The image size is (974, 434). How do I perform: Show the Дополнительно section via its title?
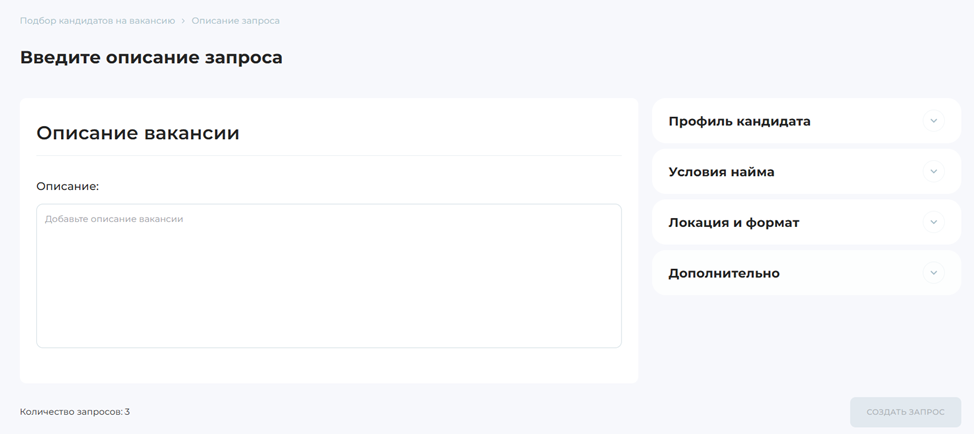coord(723,273)
